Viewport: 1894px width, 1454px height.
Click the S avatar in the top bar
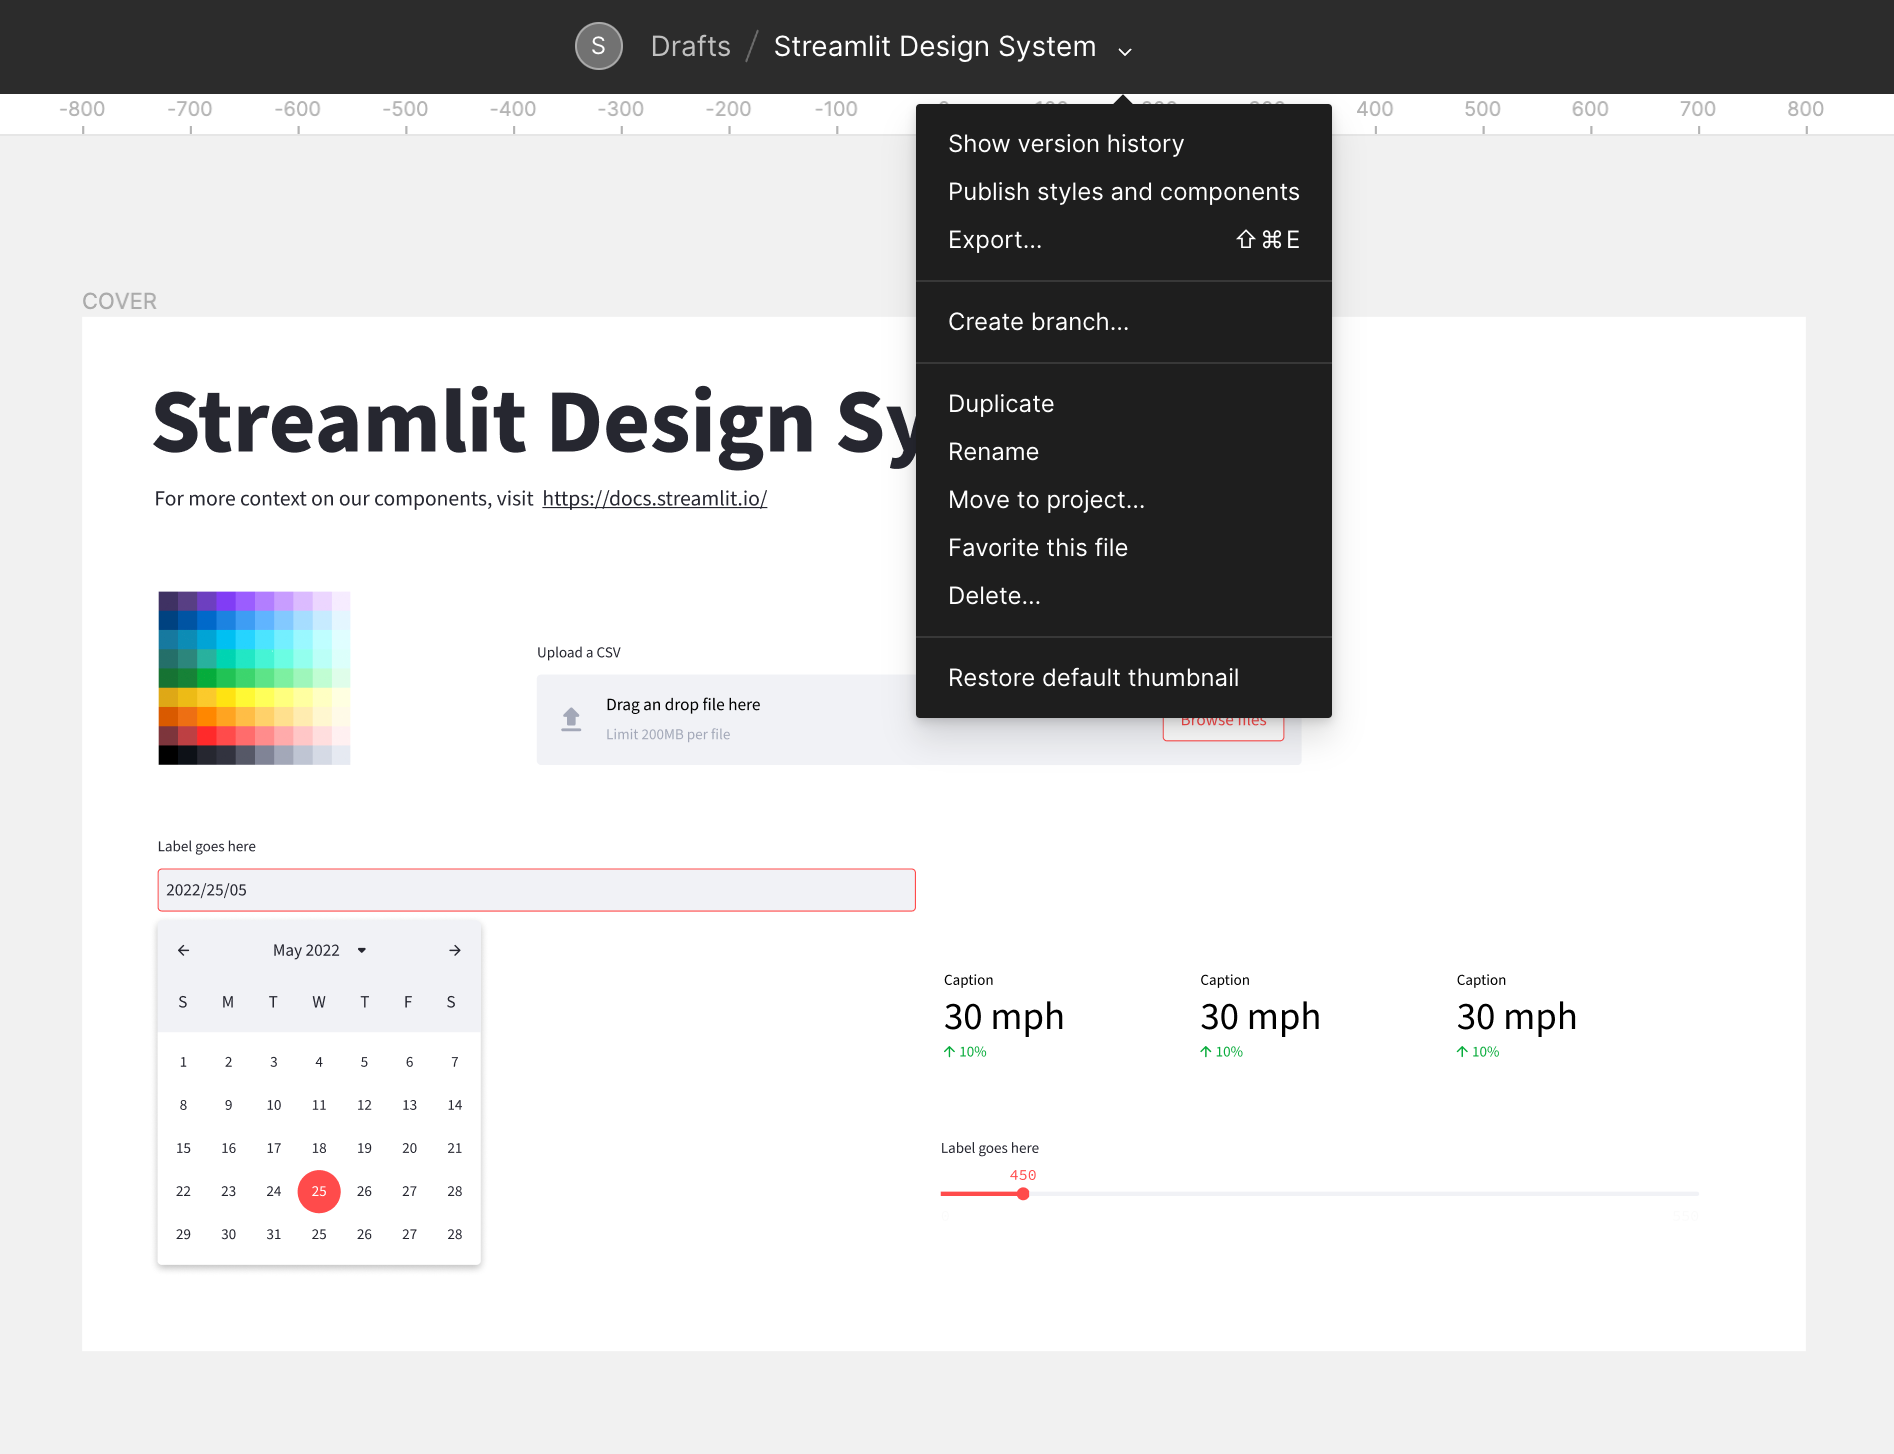coord(598,46)
